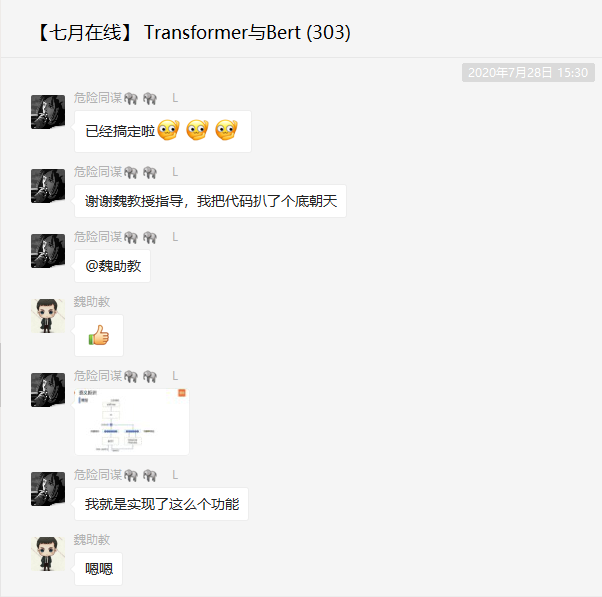
Task: Click the "@魏助教" mention bubble
Action: [x=112, y=266]
